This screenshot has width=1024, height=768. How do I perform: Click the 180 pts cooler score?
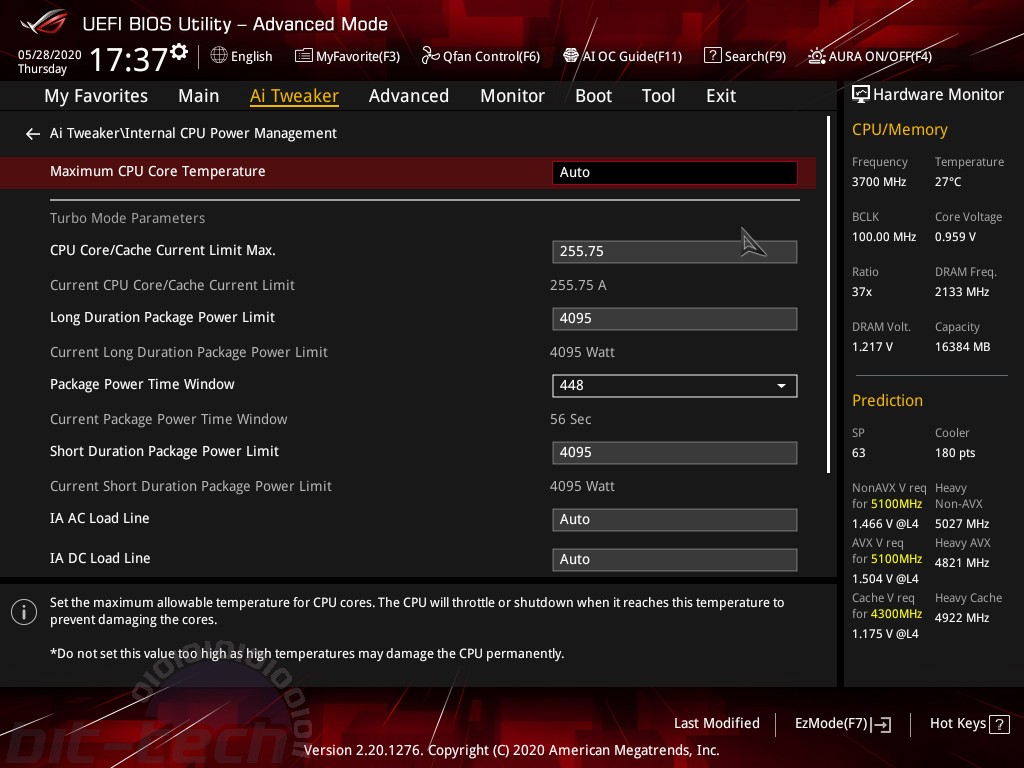[955, 453]
